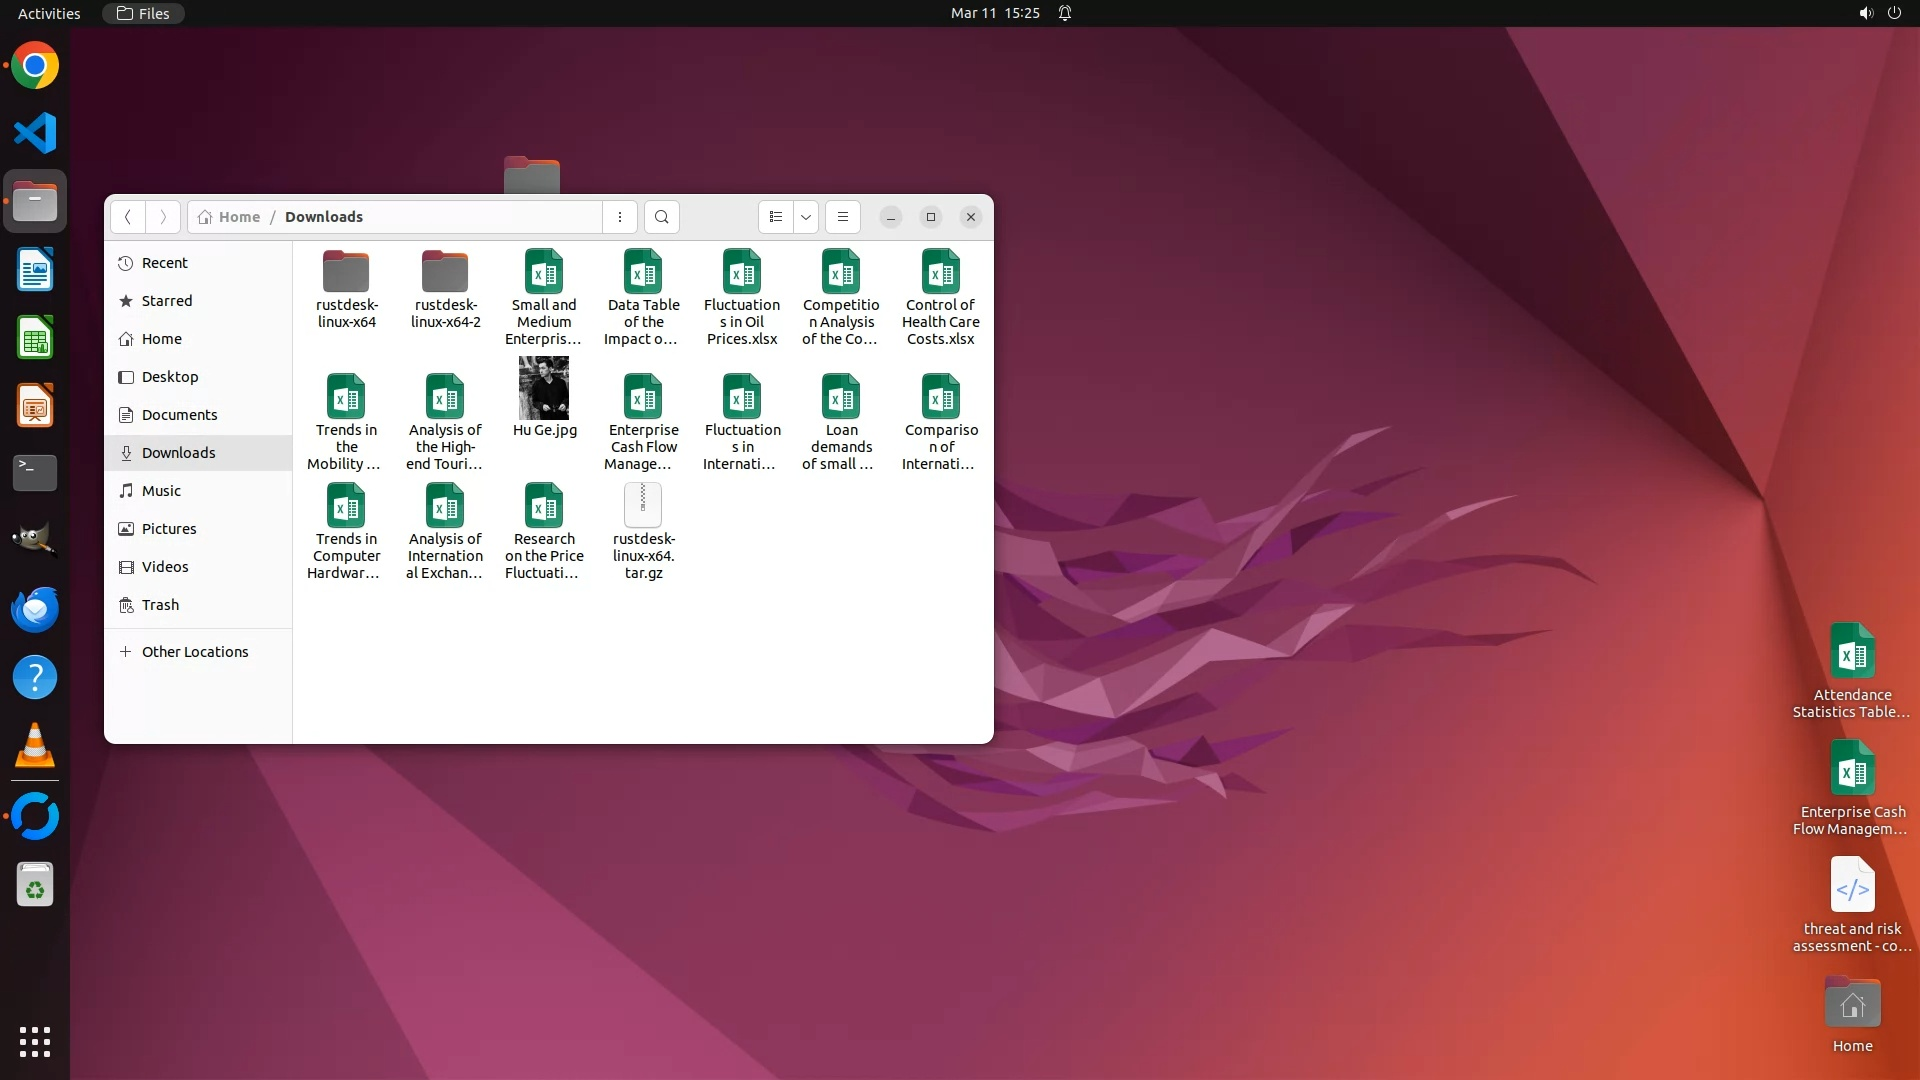
Task: Click the forward navigation arrow
Action: [163, 217]
